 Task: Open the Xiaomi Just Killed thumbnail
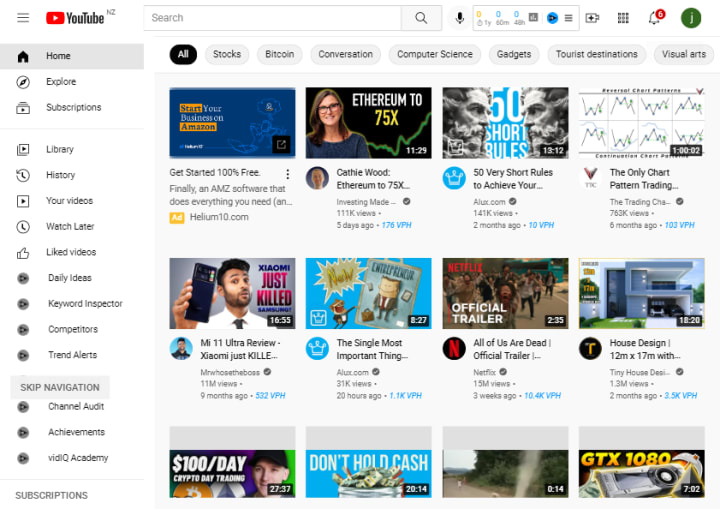232,293
